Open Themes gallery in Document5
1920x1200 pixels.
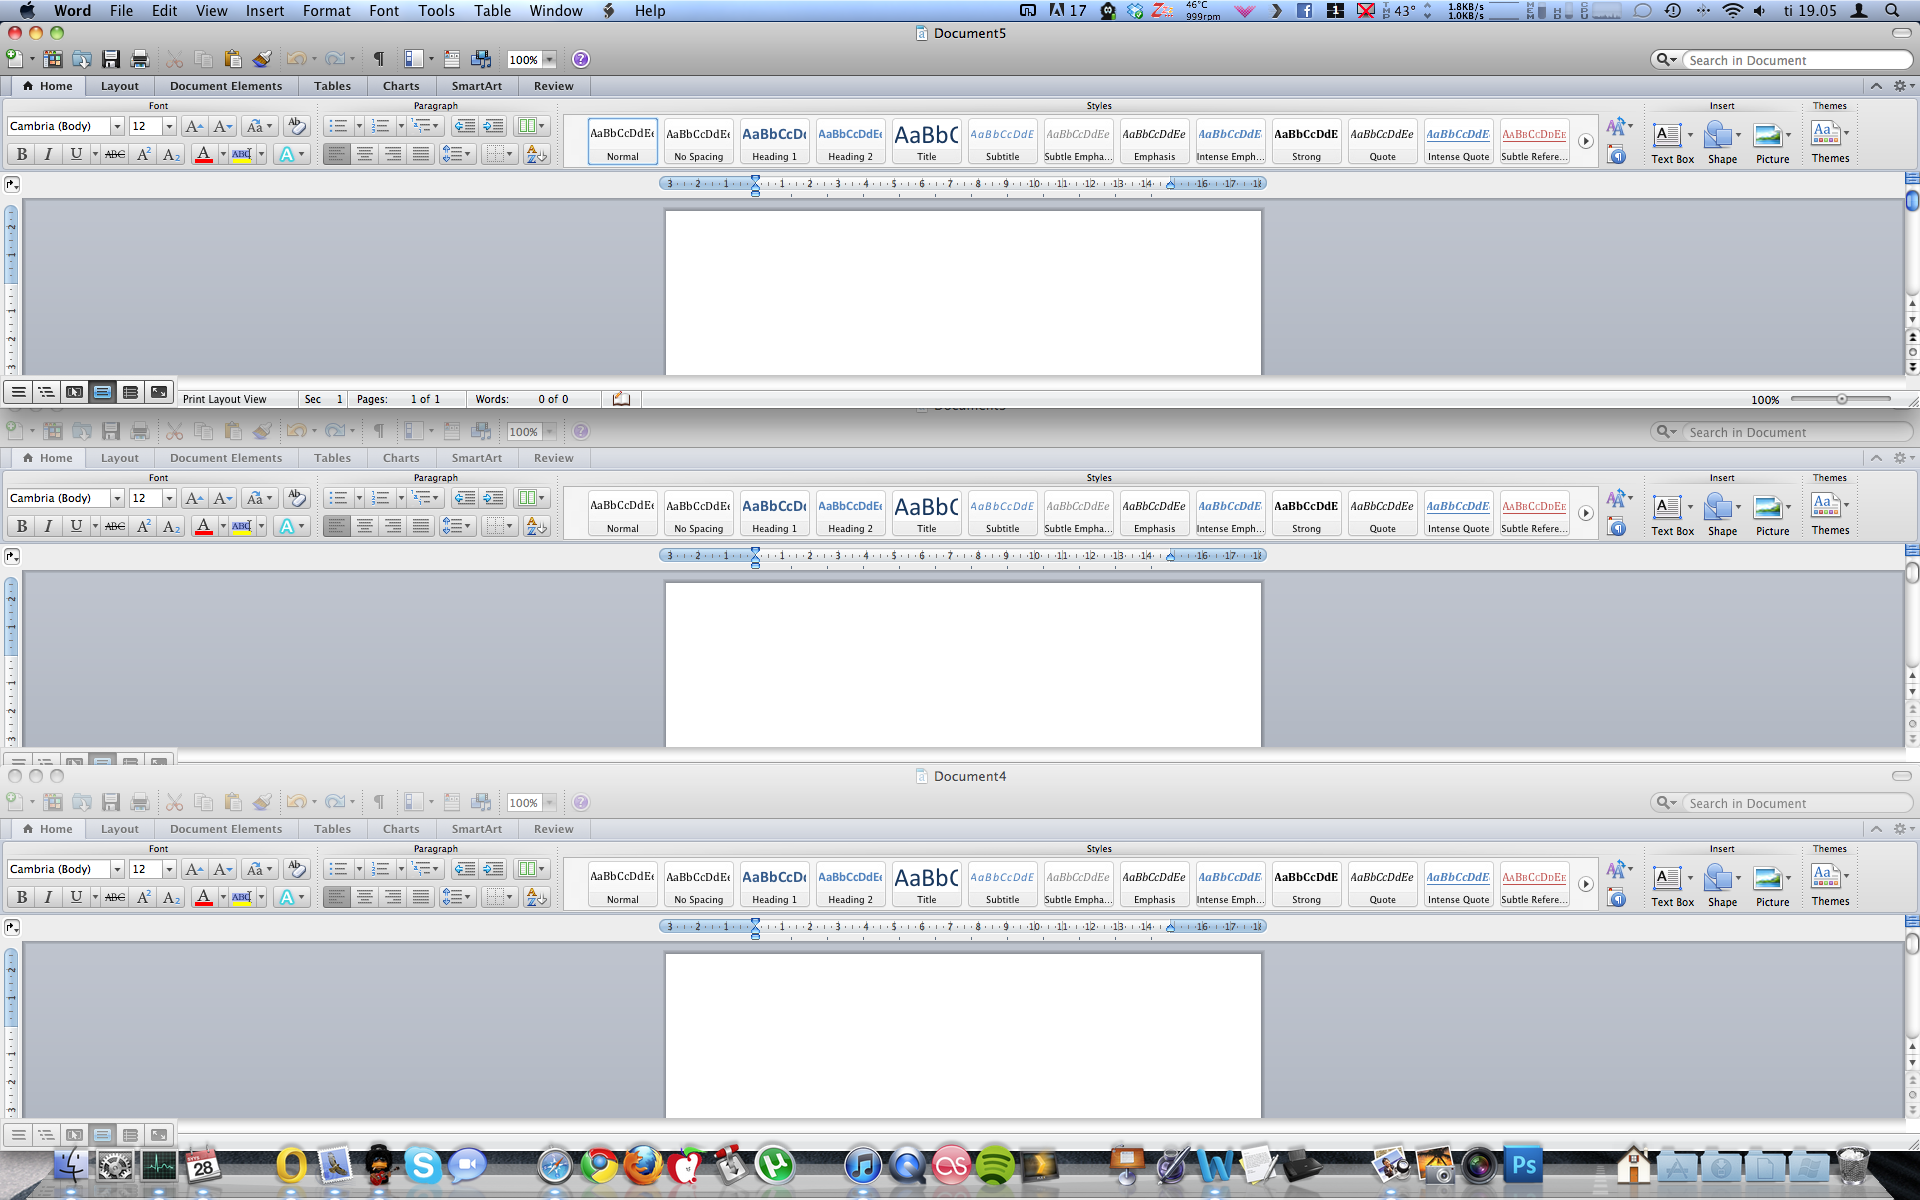(x=1830, y=141)
